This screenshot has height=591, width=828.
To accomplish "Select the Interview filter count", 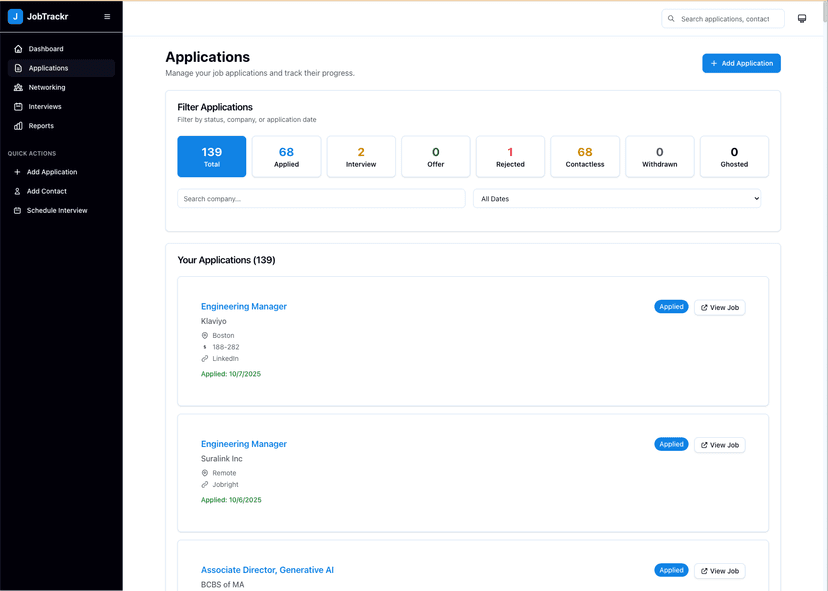I will coord(361,156).
